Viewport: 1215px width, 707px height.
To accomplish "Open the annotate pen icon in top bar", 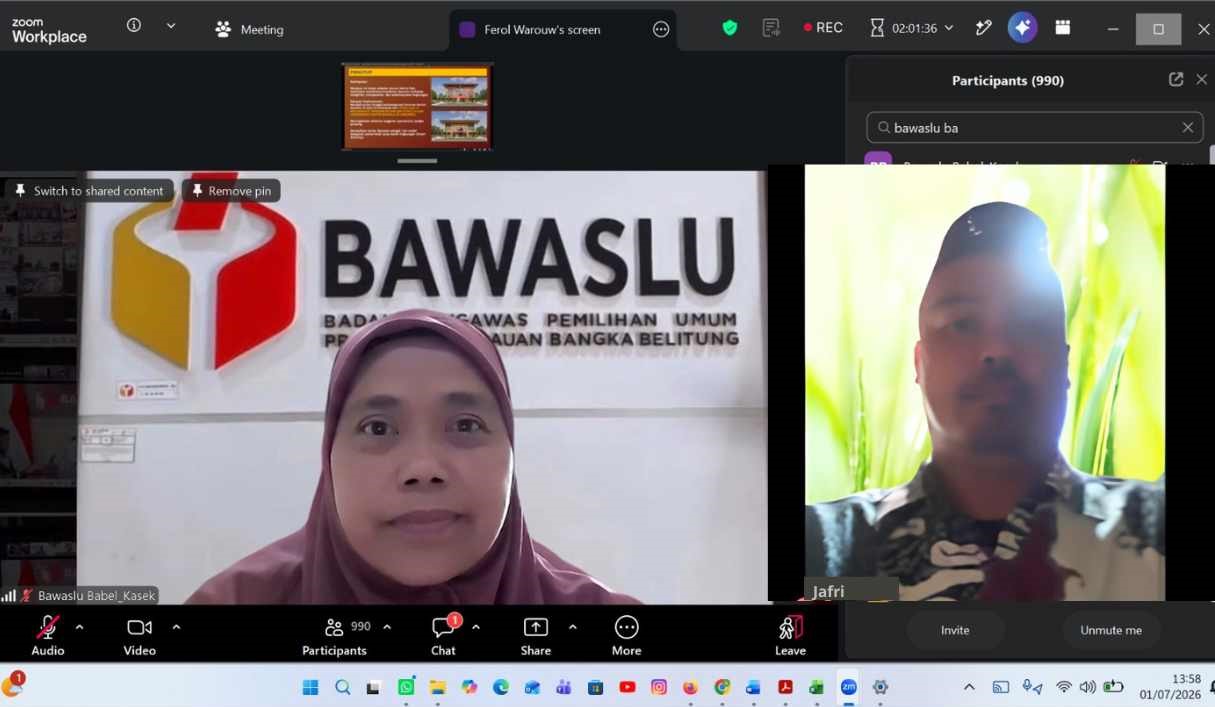I will (984, 28).
